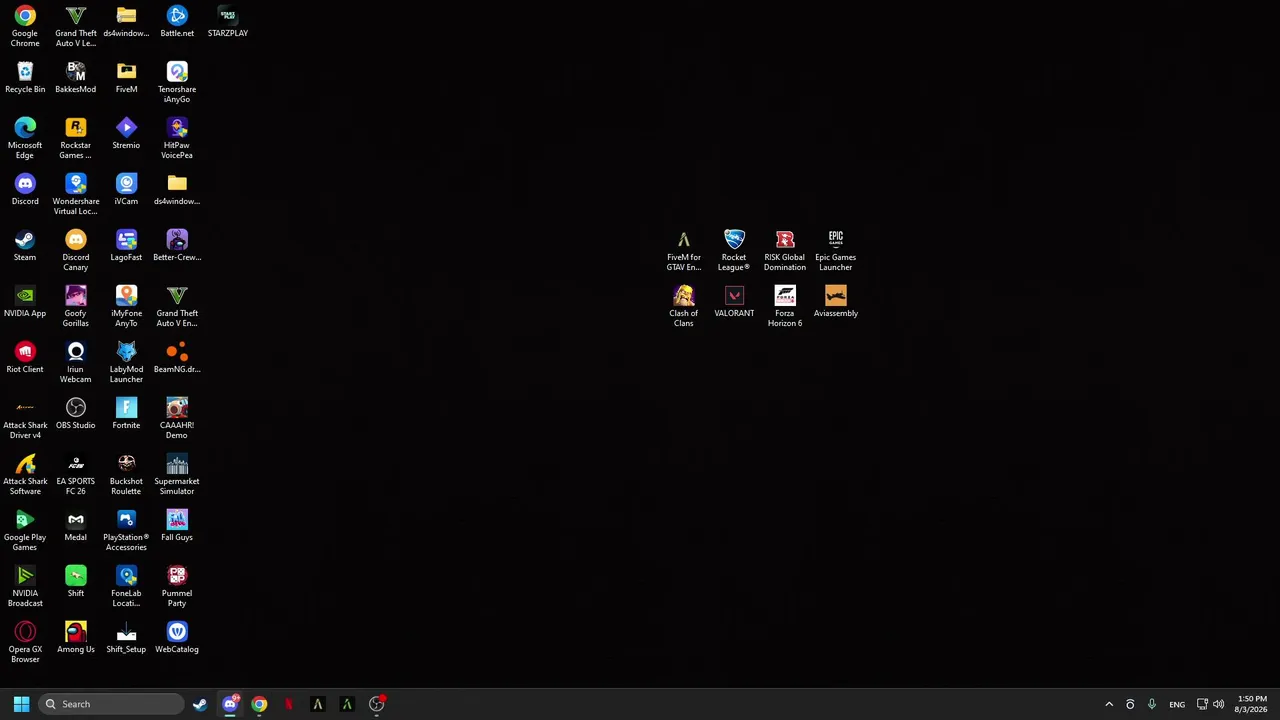This screenshot has width=1280, height=720.
Task: Select the Google Play Games icon
Action: (25, 530)
